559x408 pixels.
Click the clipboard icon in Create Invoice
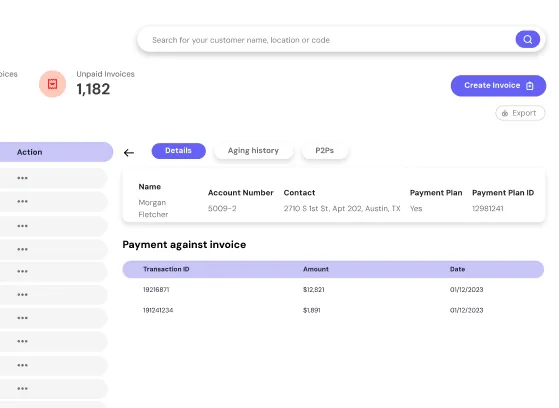point(530,86)
